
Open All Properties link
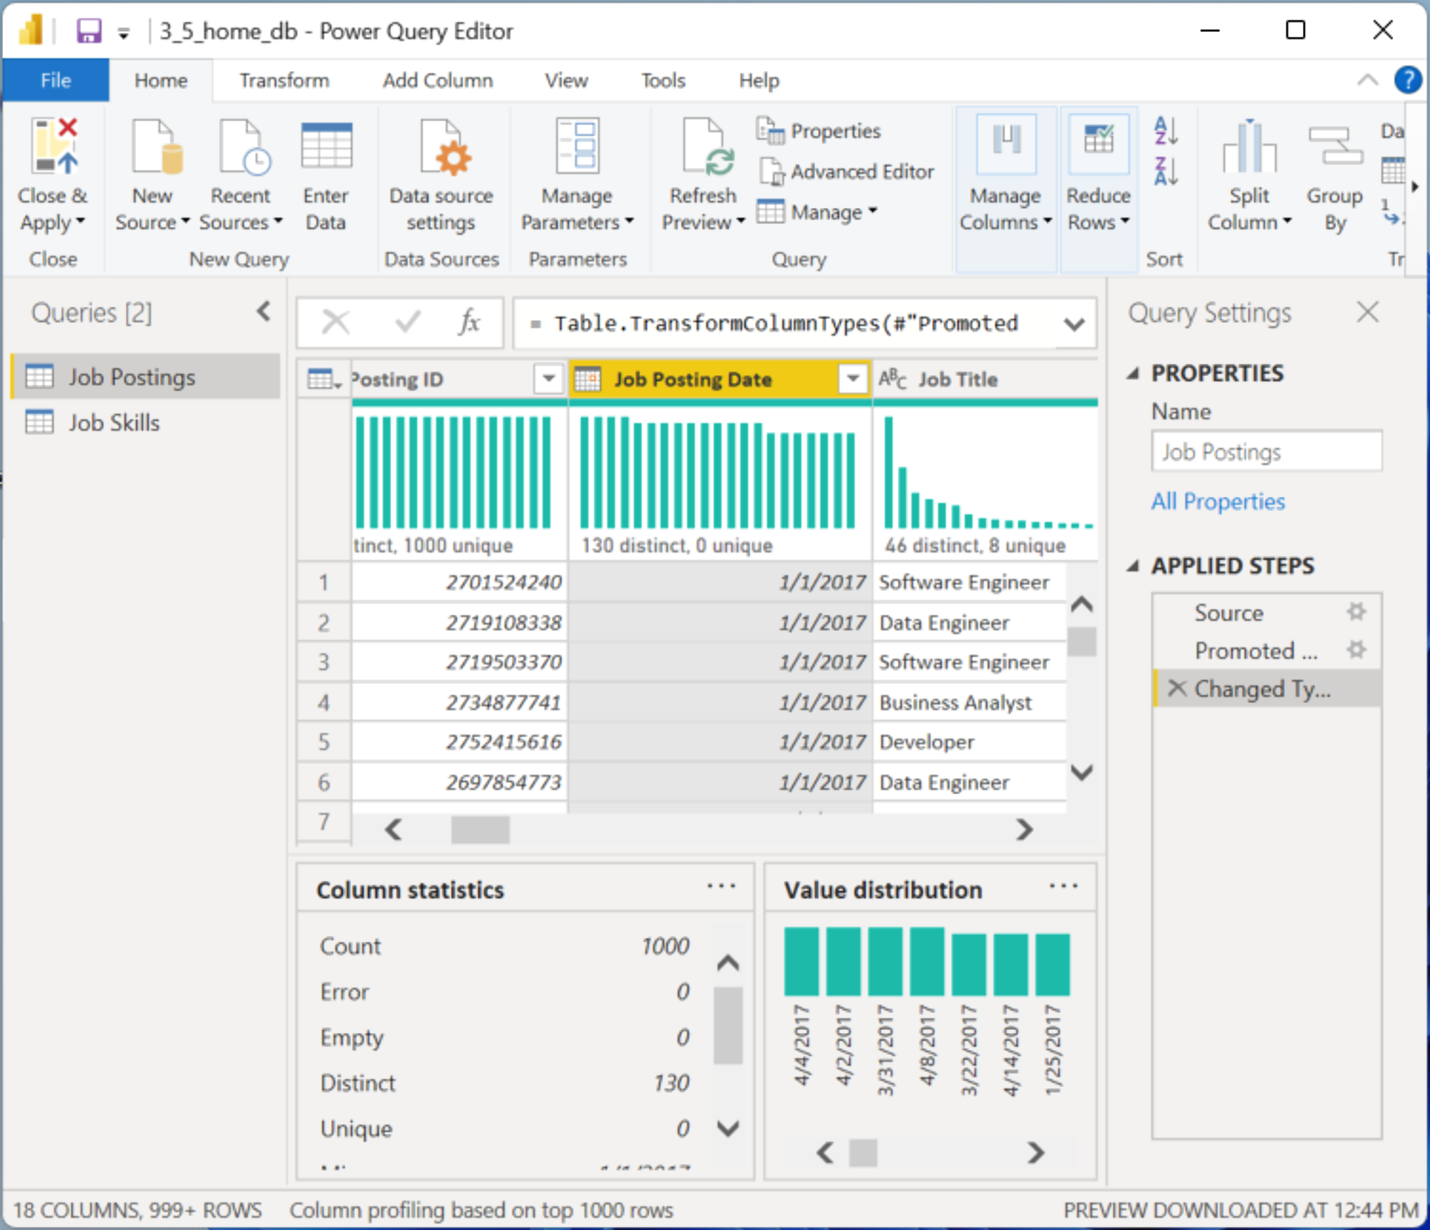(1218, 501)
